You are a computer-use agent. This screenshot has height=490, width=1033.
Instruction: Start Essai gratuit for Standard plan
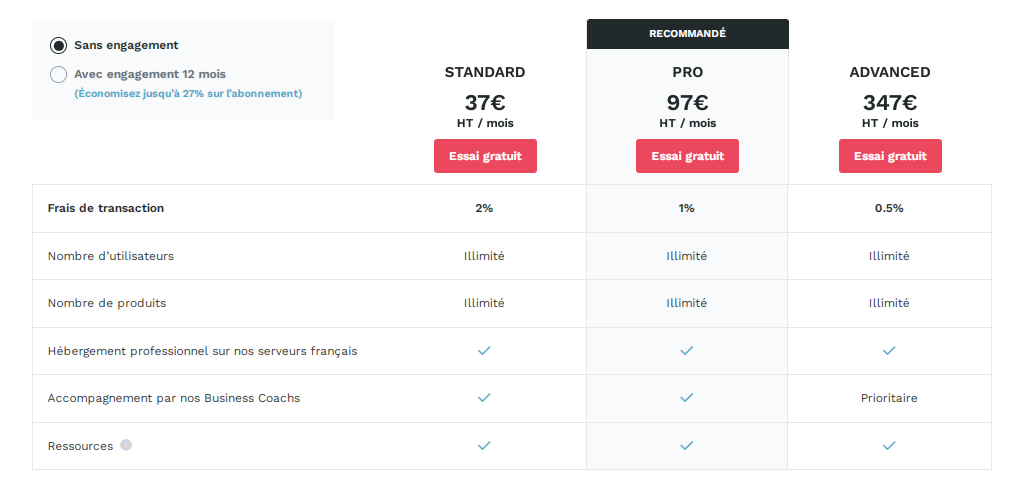(485, 156)
